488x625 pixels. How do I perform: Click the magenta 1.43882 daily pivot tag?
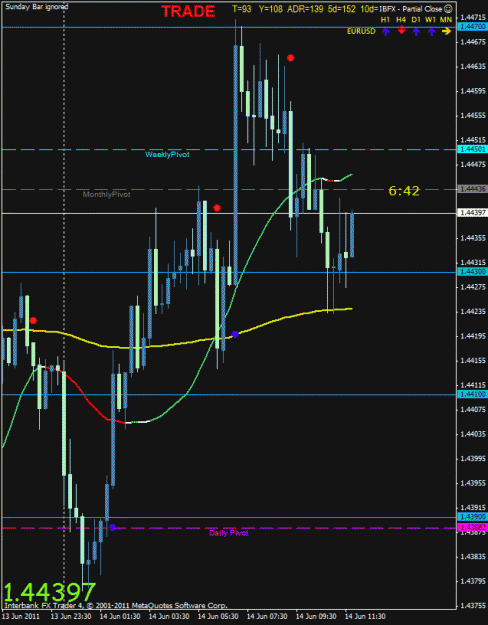tap(473, 527)
